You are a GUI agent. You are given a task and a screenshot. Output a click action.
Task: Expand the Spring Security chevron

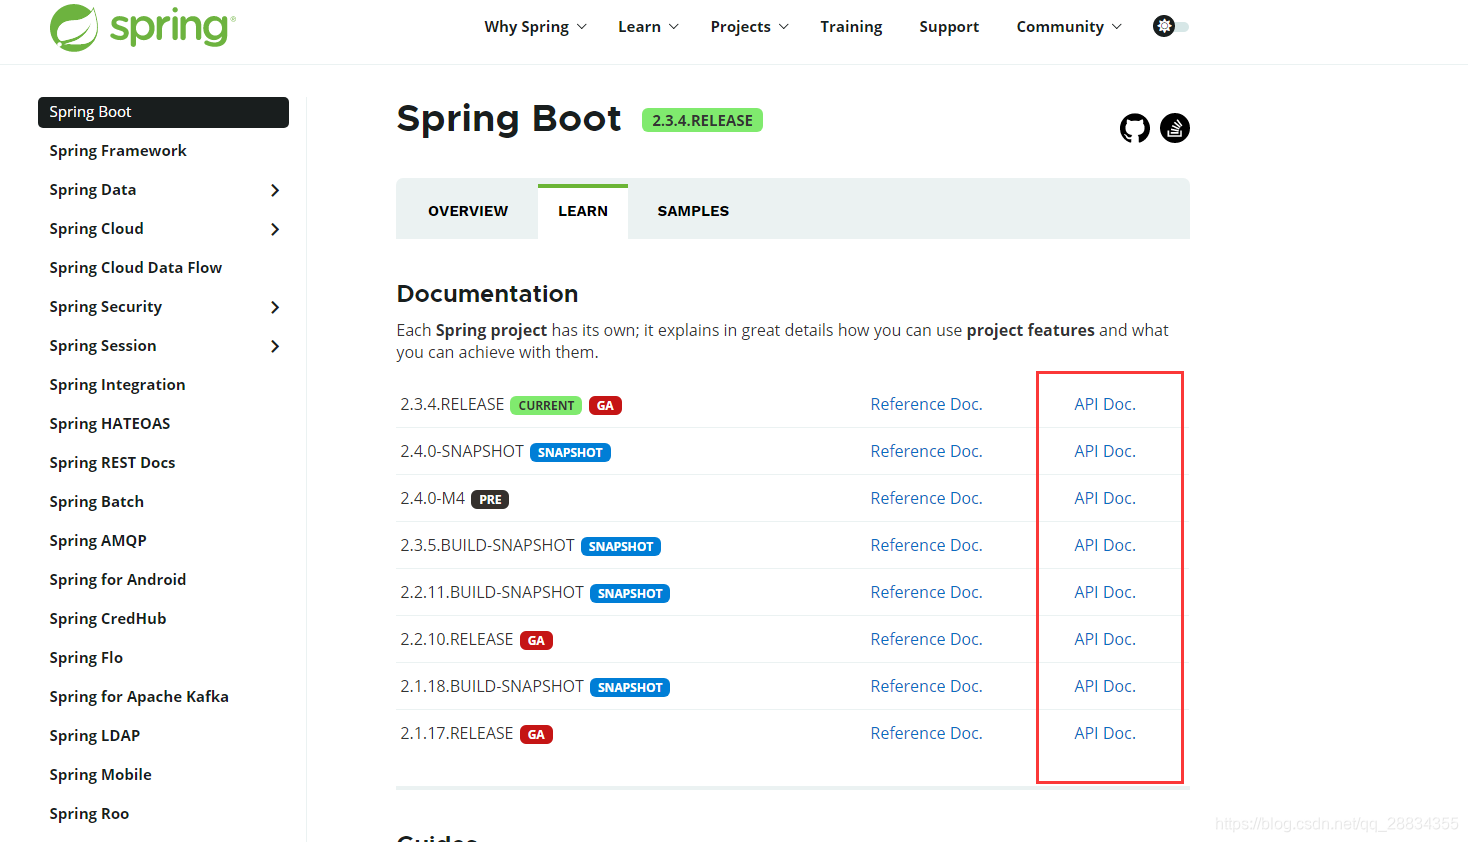tap(275, 307)
